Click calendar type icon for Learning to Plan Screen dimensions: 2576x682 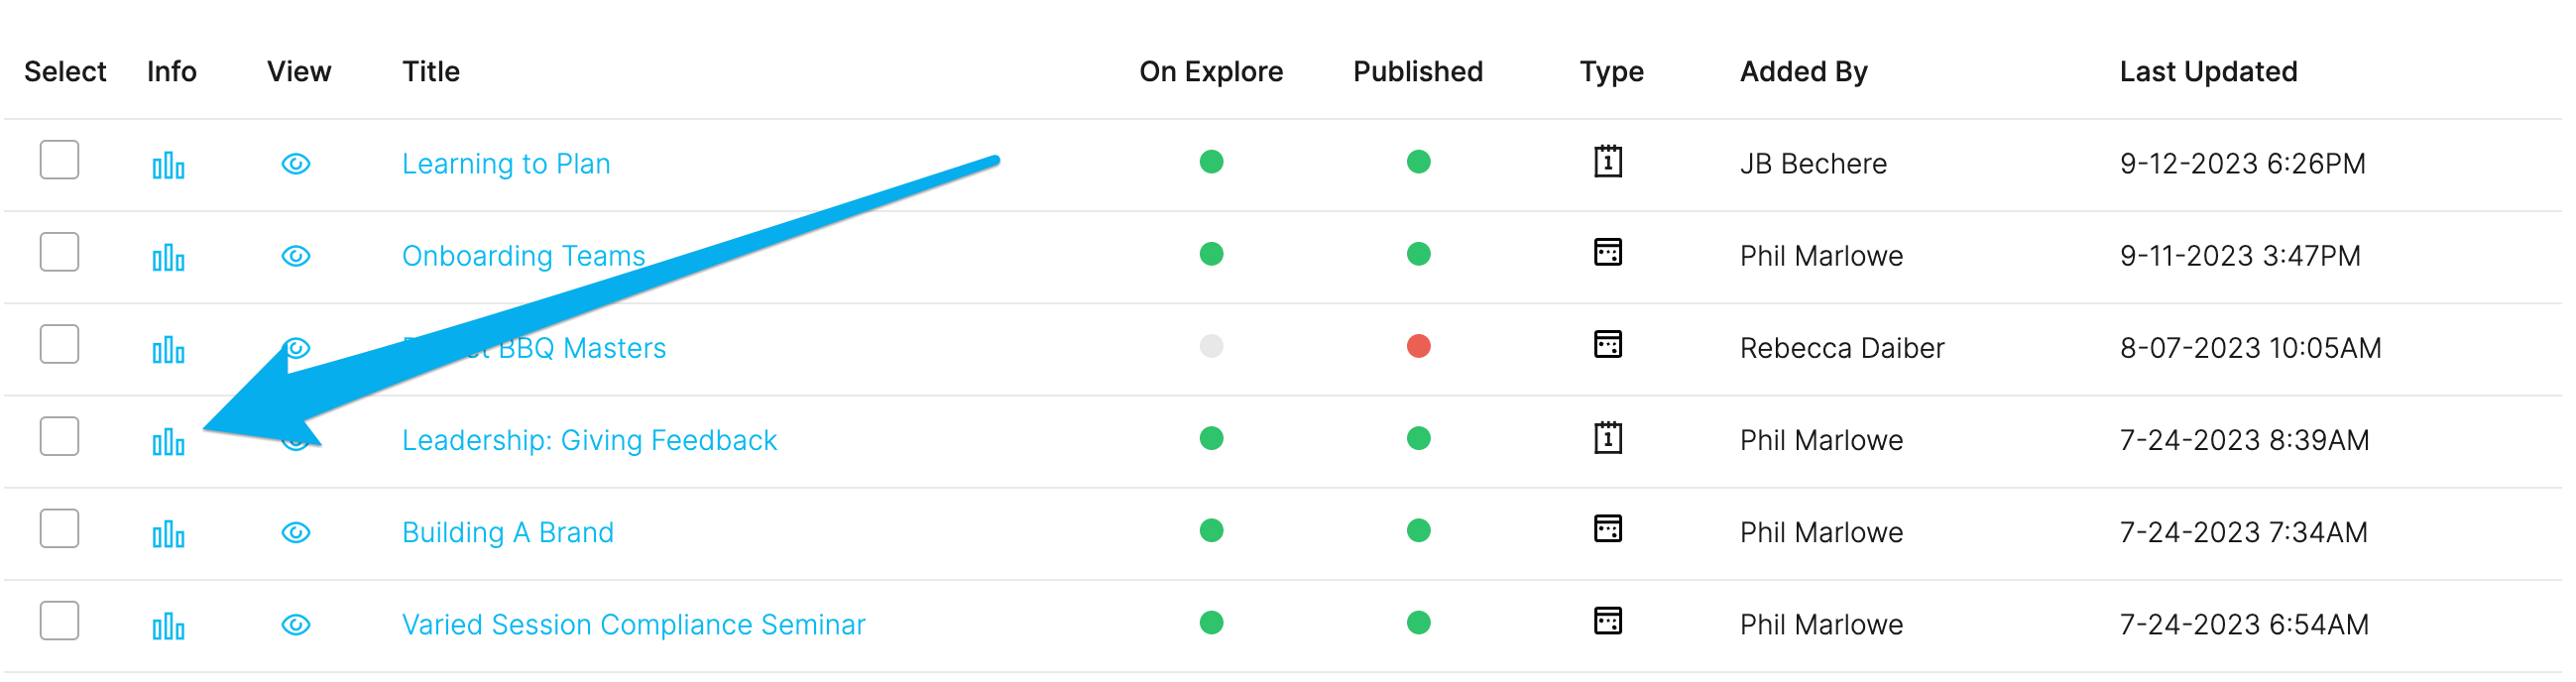tap(1608, 161)
